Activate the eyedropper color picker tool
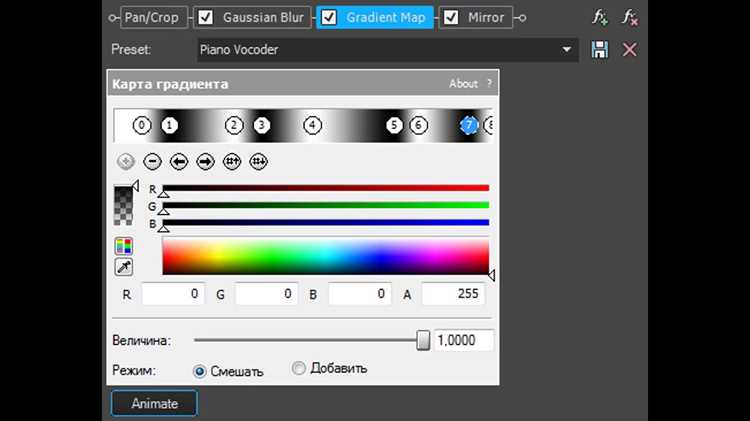Screen dimensions: 750x421 tap(123, 267)
